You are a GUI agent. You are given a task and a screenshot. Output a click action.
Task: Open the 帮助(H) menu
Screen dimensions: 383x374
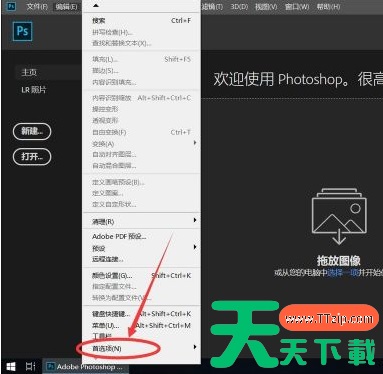[x=328, y=6]
